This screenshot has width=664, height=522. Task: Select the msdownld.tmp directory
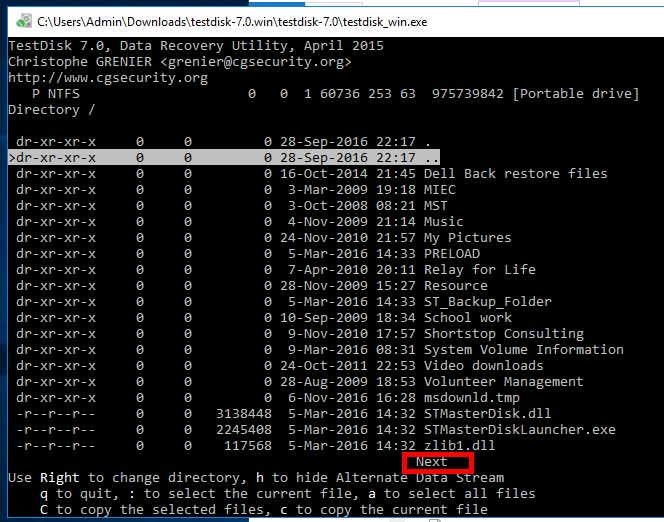tap(268, 398)
